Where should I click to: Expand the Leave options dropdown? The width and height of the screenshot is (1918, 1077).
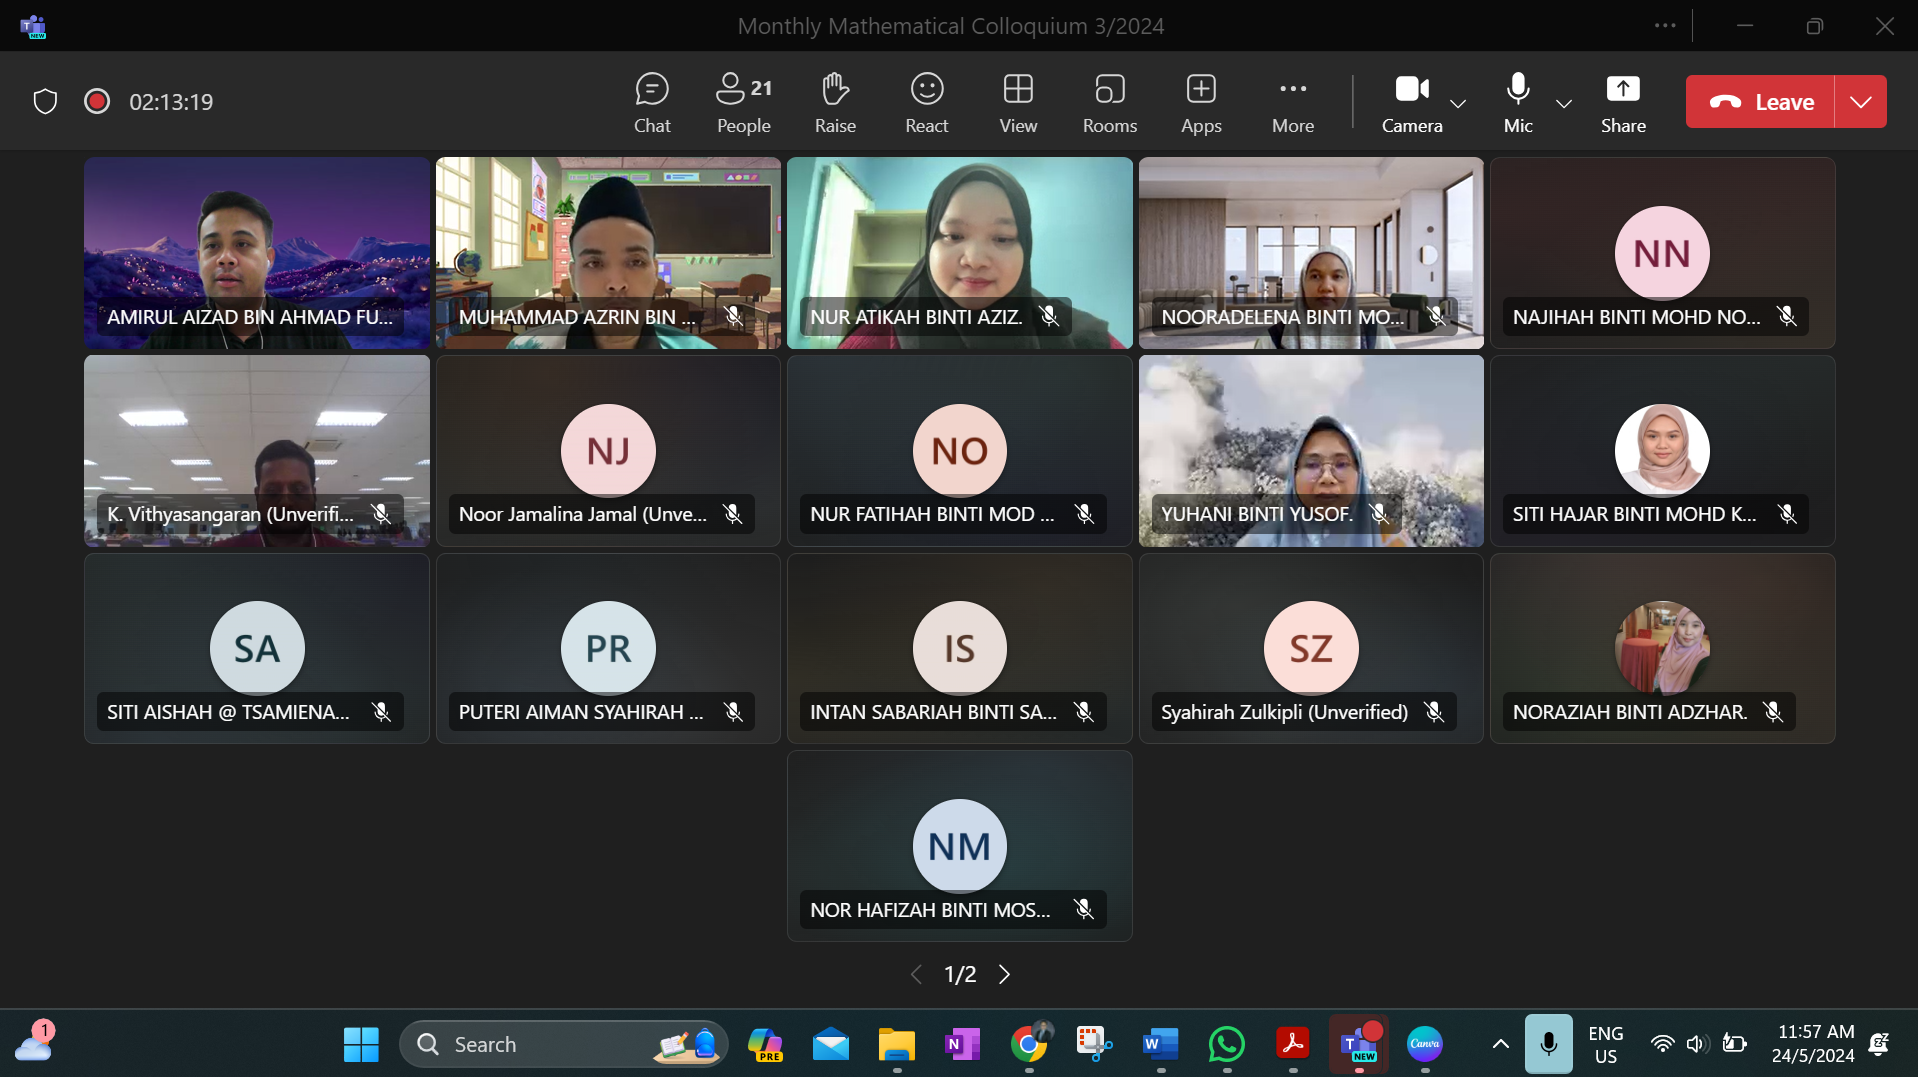tap(1861, 102)
